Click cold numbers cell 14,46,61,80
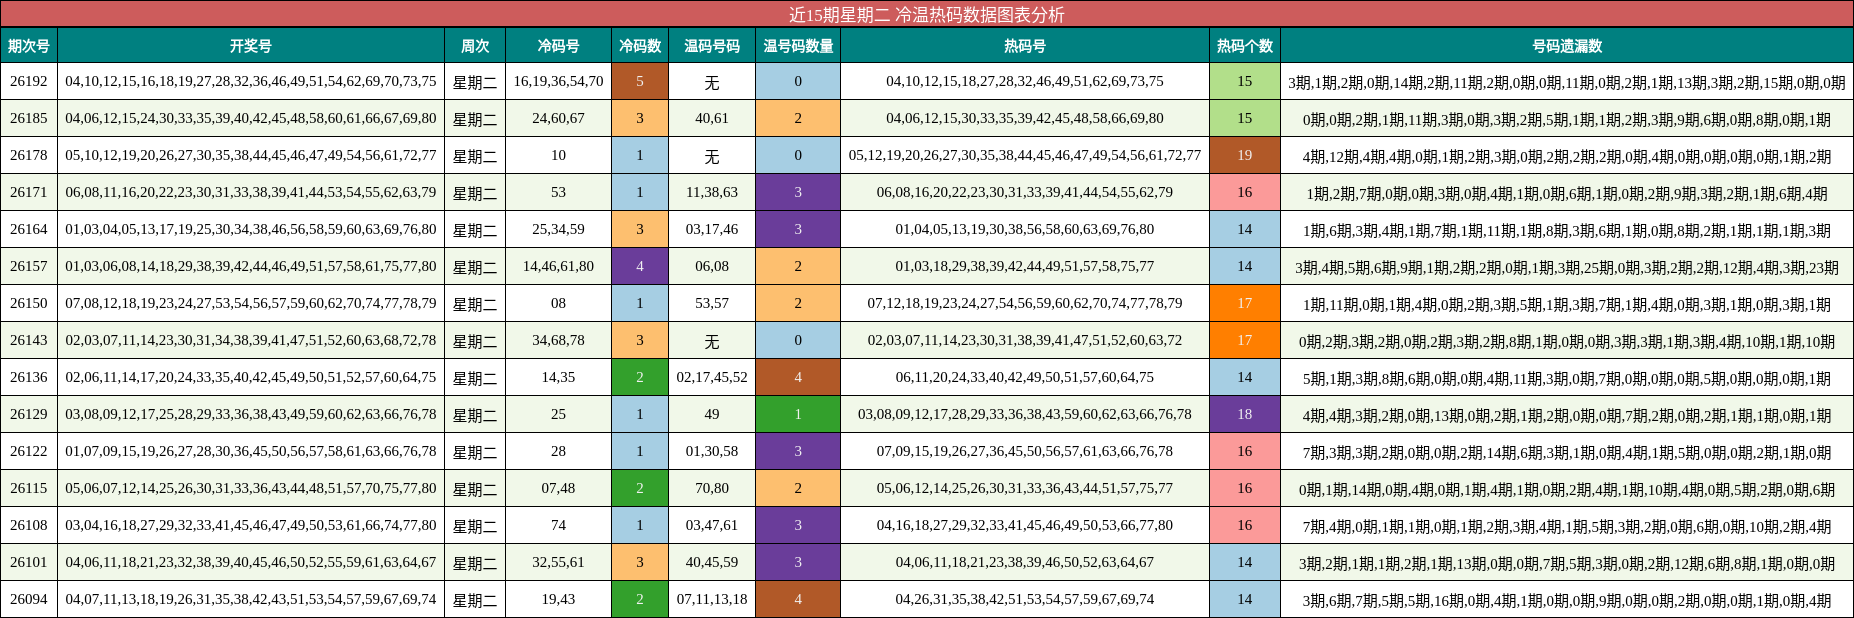 (558, 266)
